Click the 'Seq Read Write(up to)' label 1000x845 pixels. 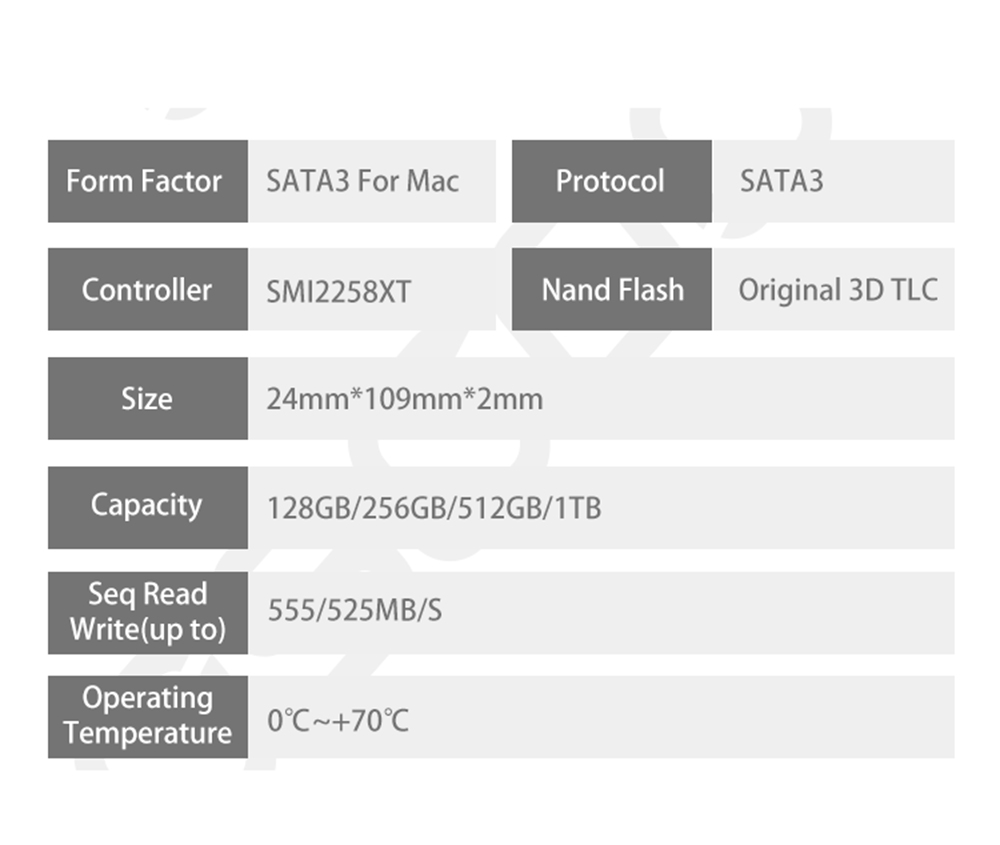(147, 612)
